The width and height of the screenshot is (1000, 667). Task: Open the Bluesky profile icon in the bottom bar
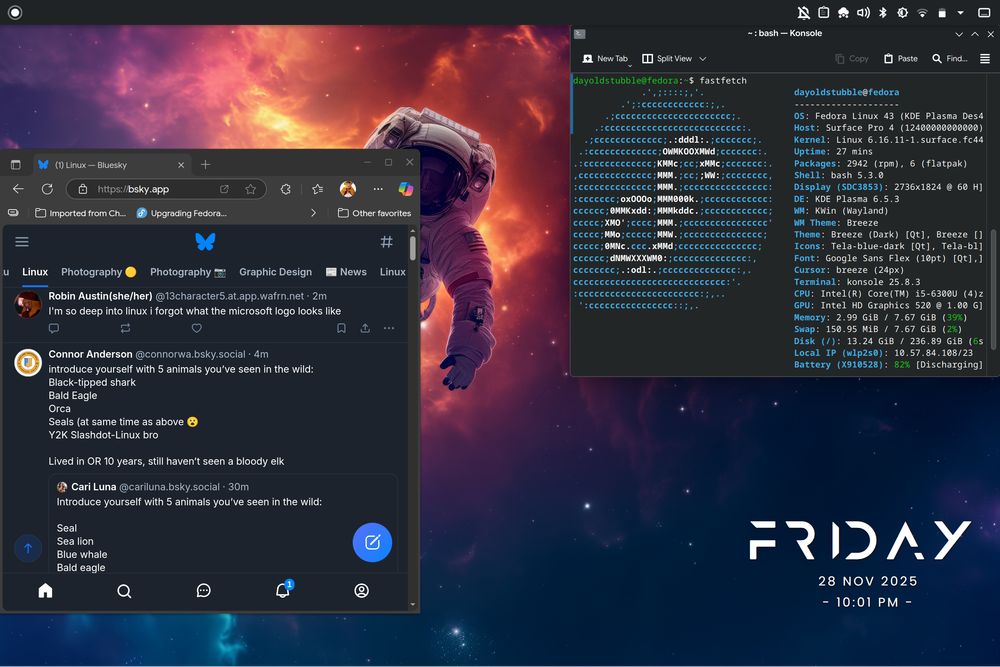[362, 590]
